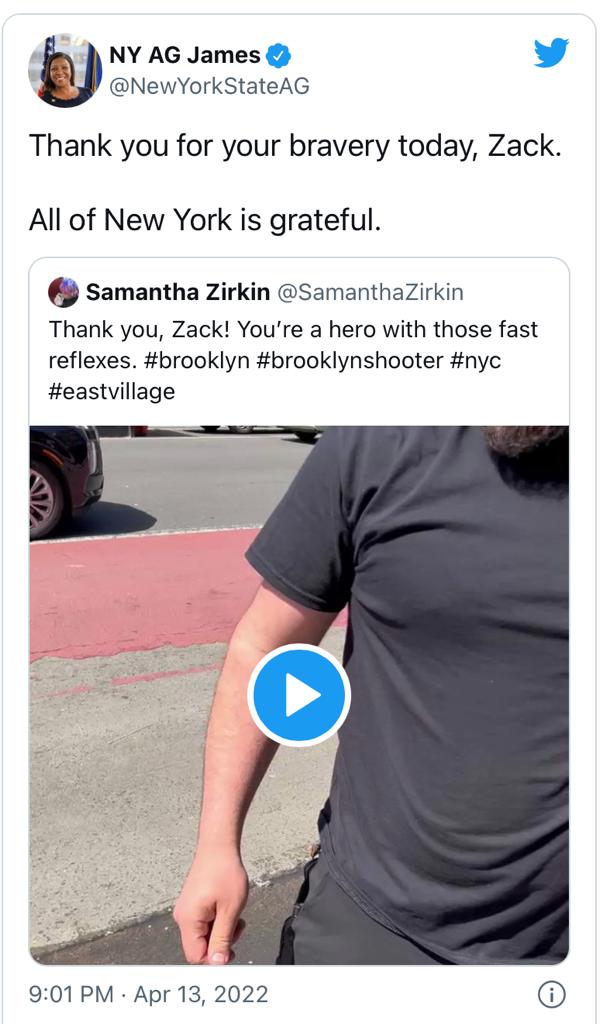Click the #eastvillage hashtag
The width and height of the screenshot is (600, 1024).
pyautogui.click(x=112, y=391)
